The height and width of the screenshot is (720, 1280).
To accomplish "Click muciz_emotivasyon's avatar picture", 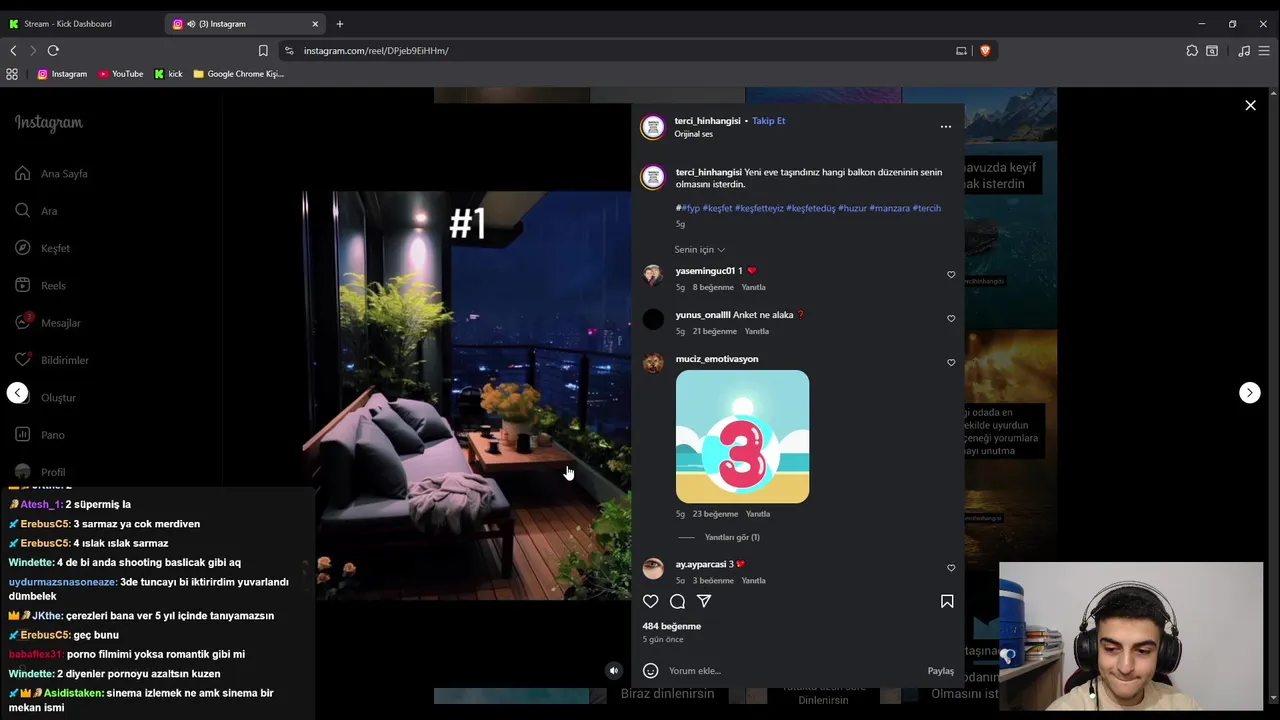I will 653,363.
